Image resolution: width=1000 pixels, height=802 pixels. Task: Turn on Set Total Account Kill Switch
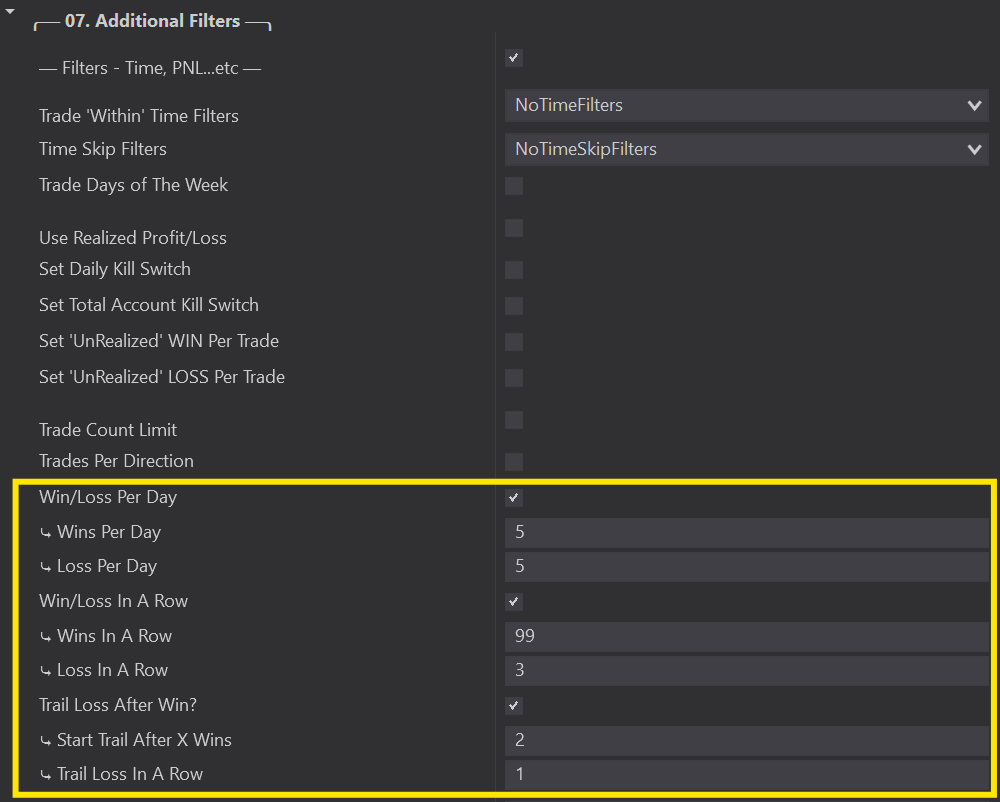[514, 306]
